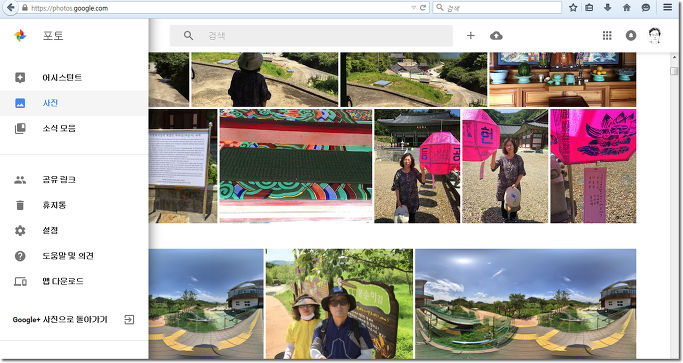
Task: Click the bookmarks list icon
Action: click(589, 7)
